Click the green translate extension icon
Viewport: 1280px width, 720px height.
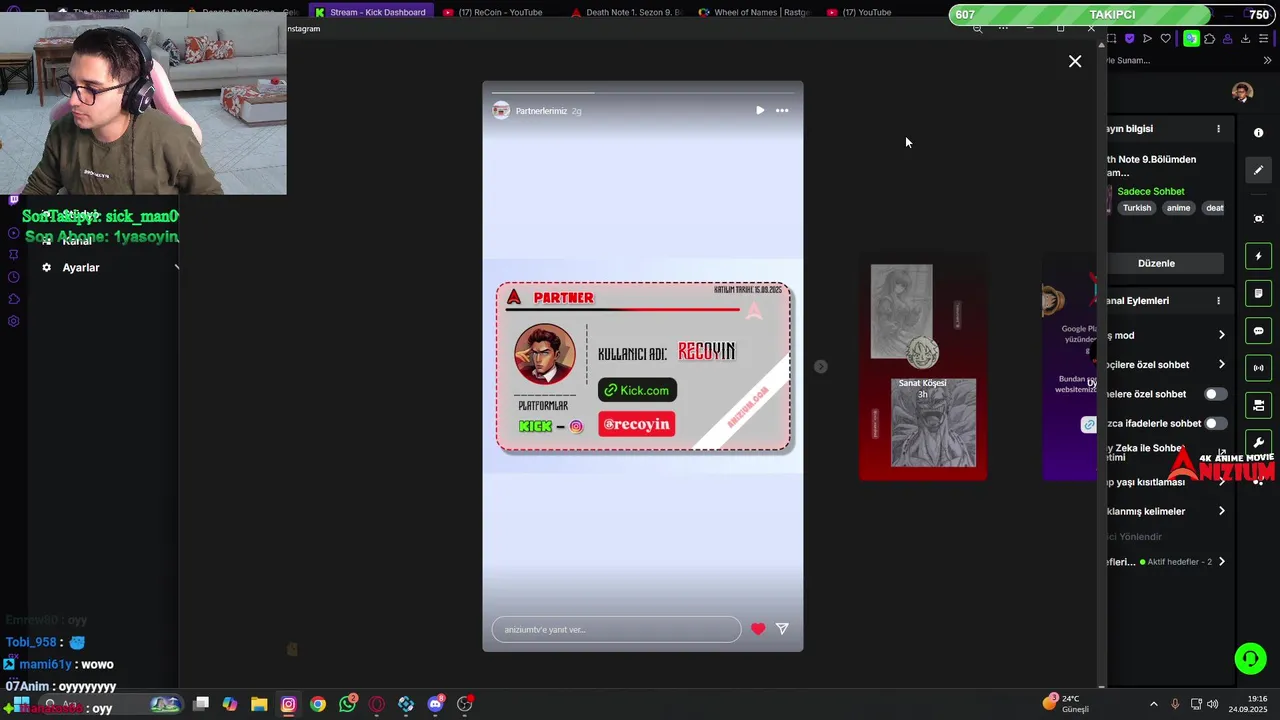tap(1191, 39)
